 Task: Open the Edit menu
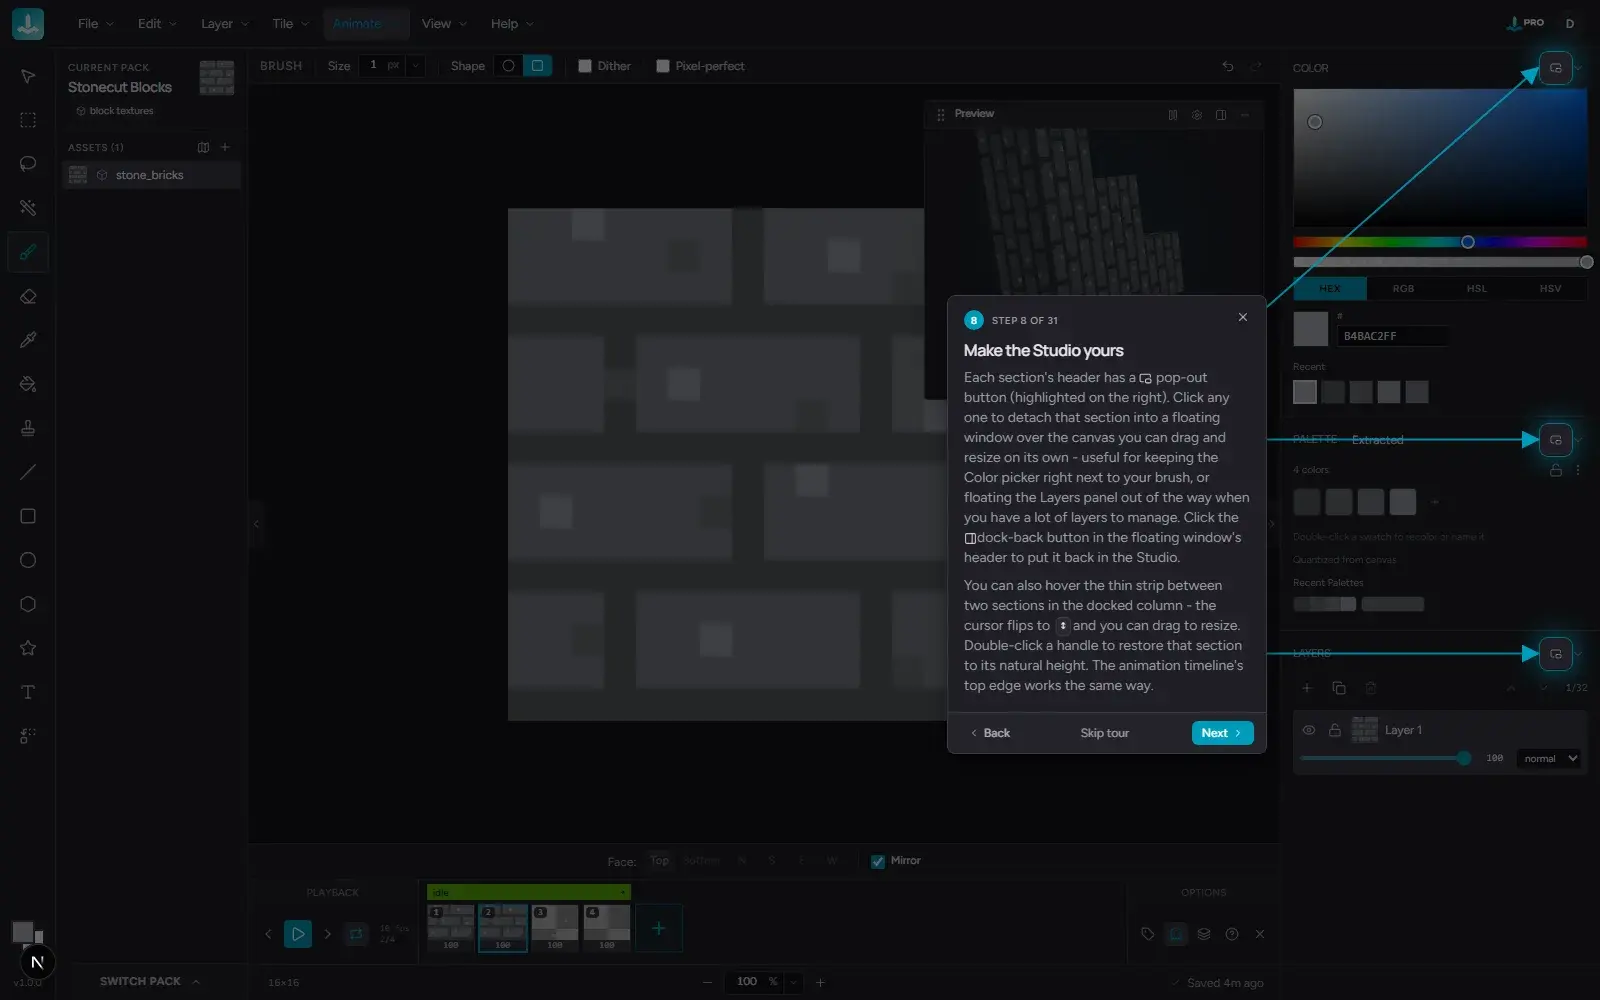(x=157, y=24)
